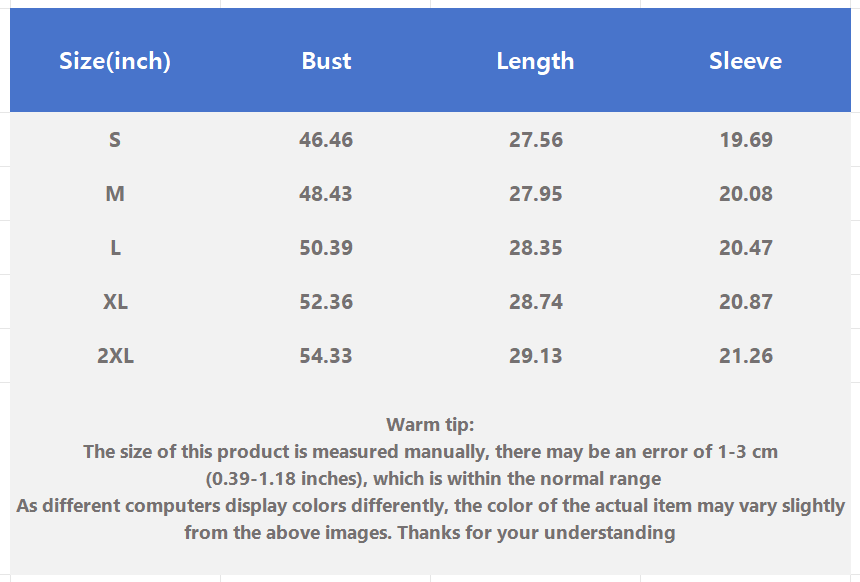Click the S size row label
Screen dimensions: 860x582
(x=115, y=140)
